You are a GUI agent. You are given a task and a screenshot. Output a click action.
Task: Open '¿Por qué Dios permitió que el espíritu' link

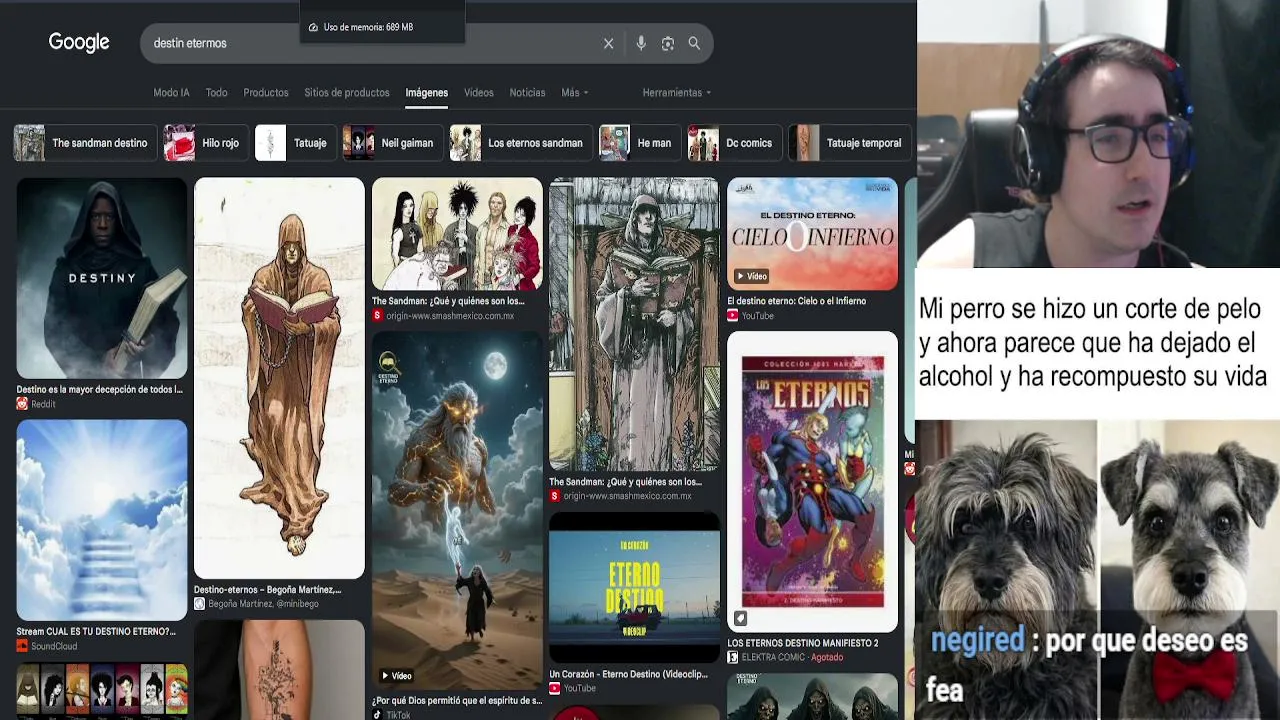[457, 701]
